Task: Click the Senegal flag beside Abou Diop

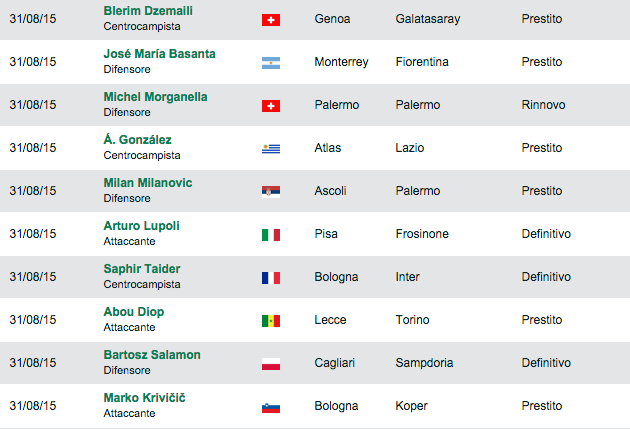Action: coord(270,320)
